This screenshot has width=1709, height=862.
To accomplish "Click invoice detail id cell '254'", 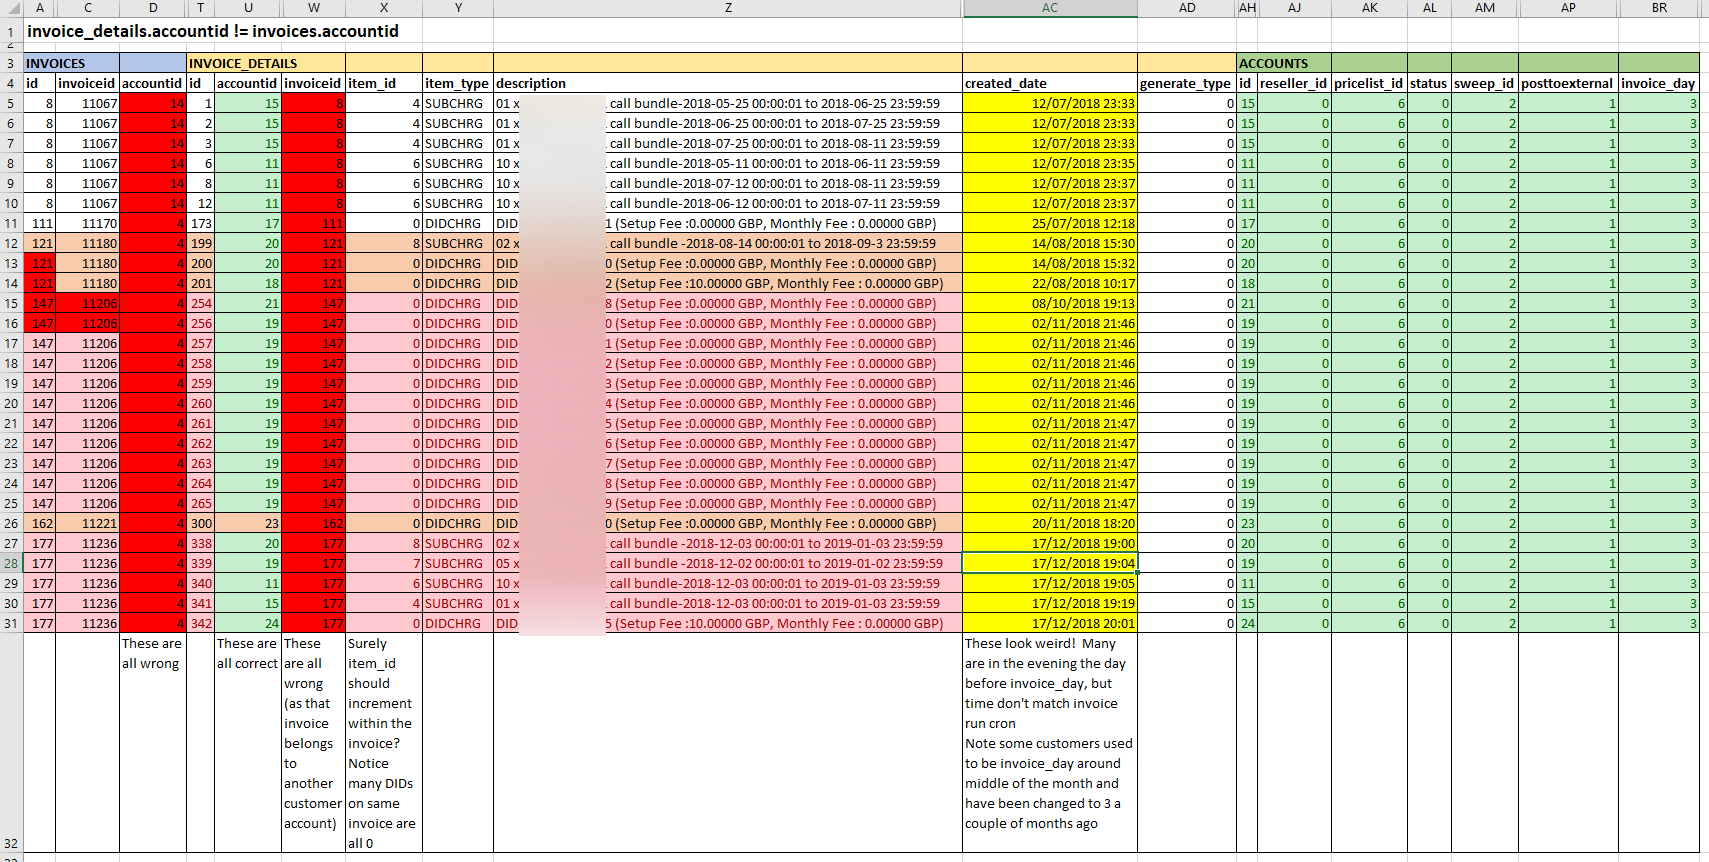I will (200, 303).
